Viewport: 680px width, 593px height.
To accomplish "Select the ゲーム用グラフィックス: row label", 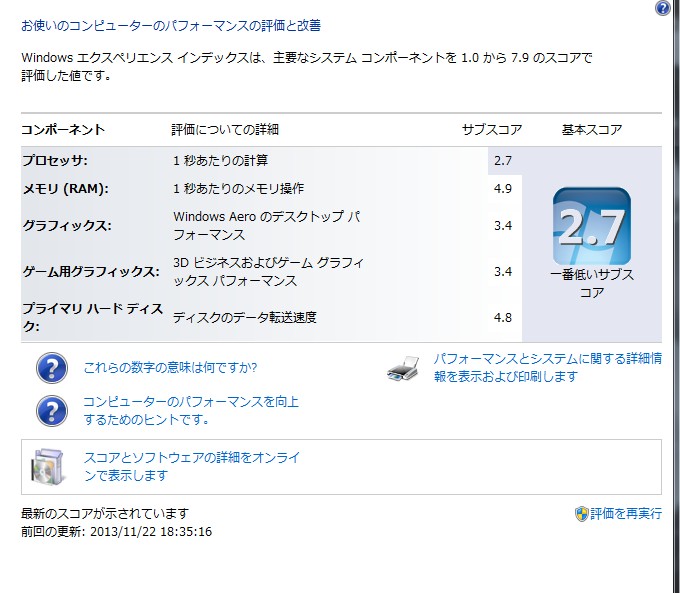I will click(x=91, y=272).
